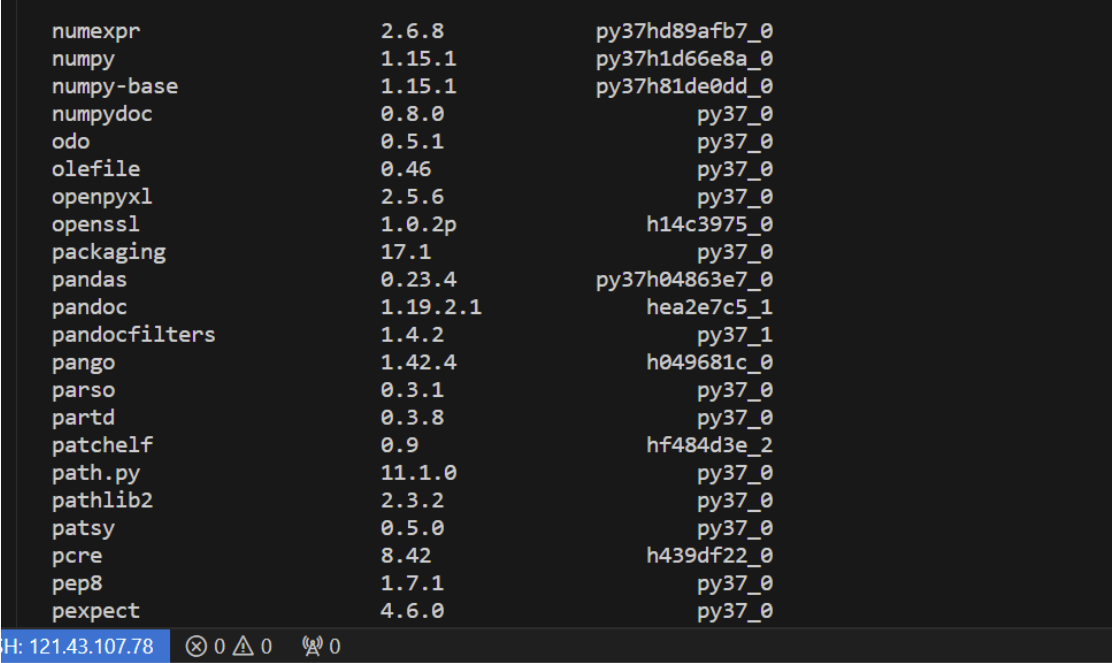The image size is (1112, 663).
Task: Click the packaging version 17.1 text
Action: [406, 252]
